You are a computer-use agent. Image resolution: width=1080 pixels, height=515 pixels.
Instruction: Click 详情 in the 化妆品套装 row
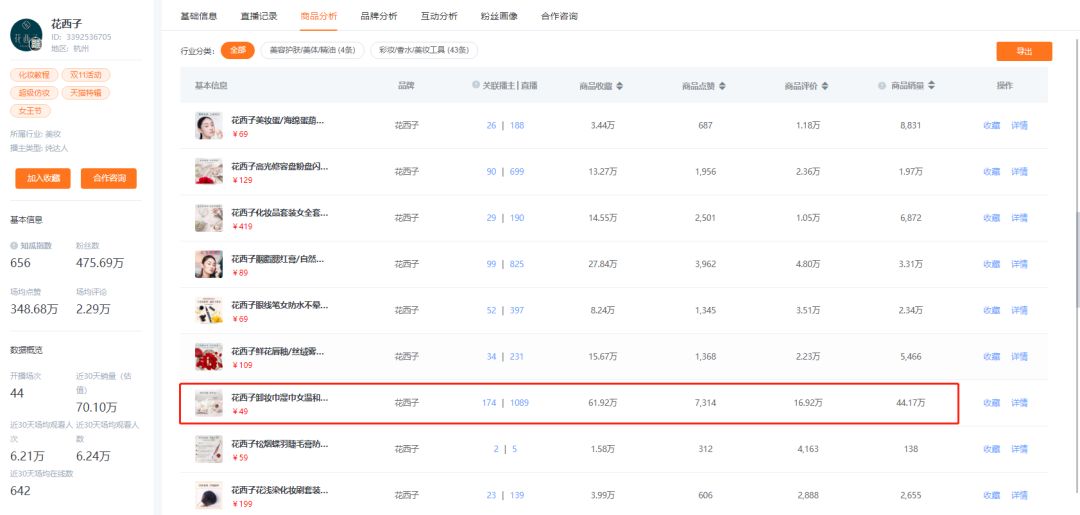[x=1019, y=218]
